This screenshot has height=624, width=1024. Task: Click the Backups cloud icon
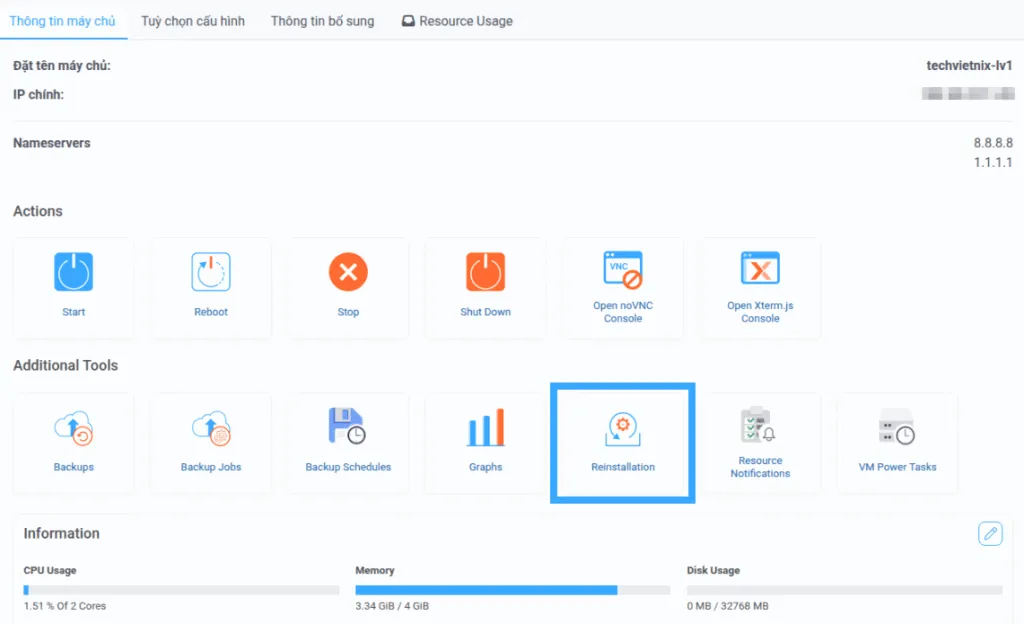tap(73, 427)
